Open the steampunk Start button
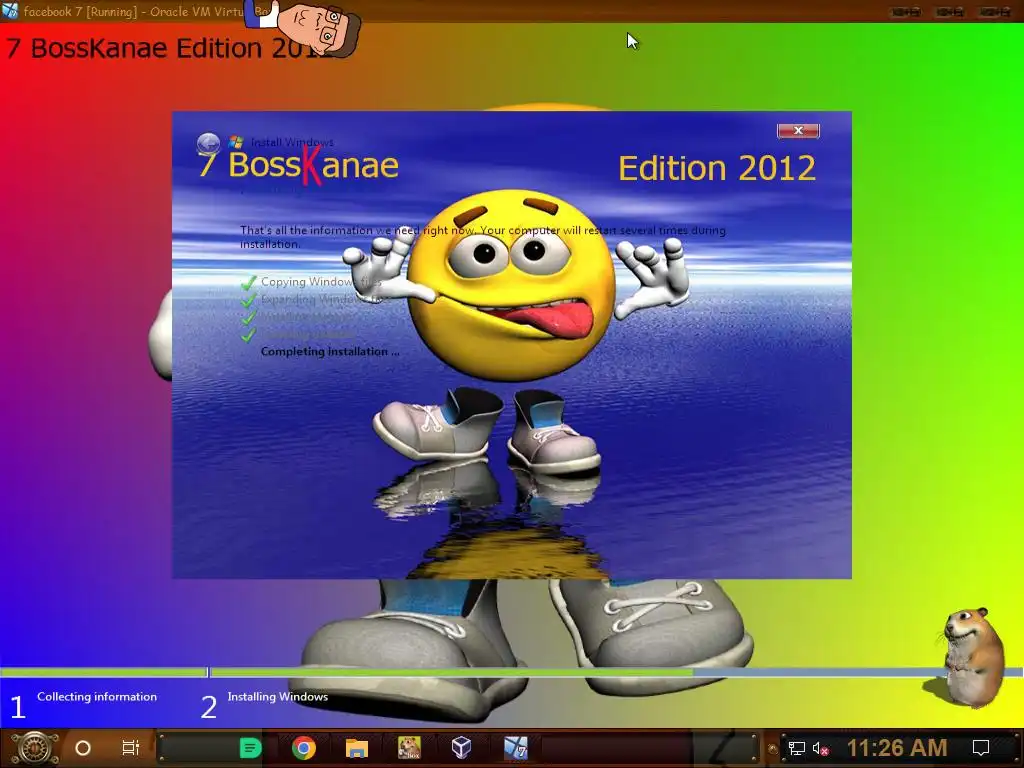This screenshot has width=1024, height=768. 35,748
